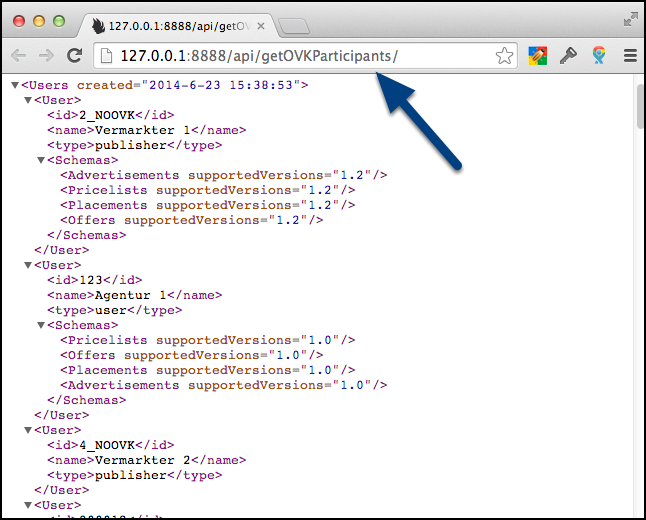
Task: Click the page document icon in the address bar
Action: pos(106,56)
